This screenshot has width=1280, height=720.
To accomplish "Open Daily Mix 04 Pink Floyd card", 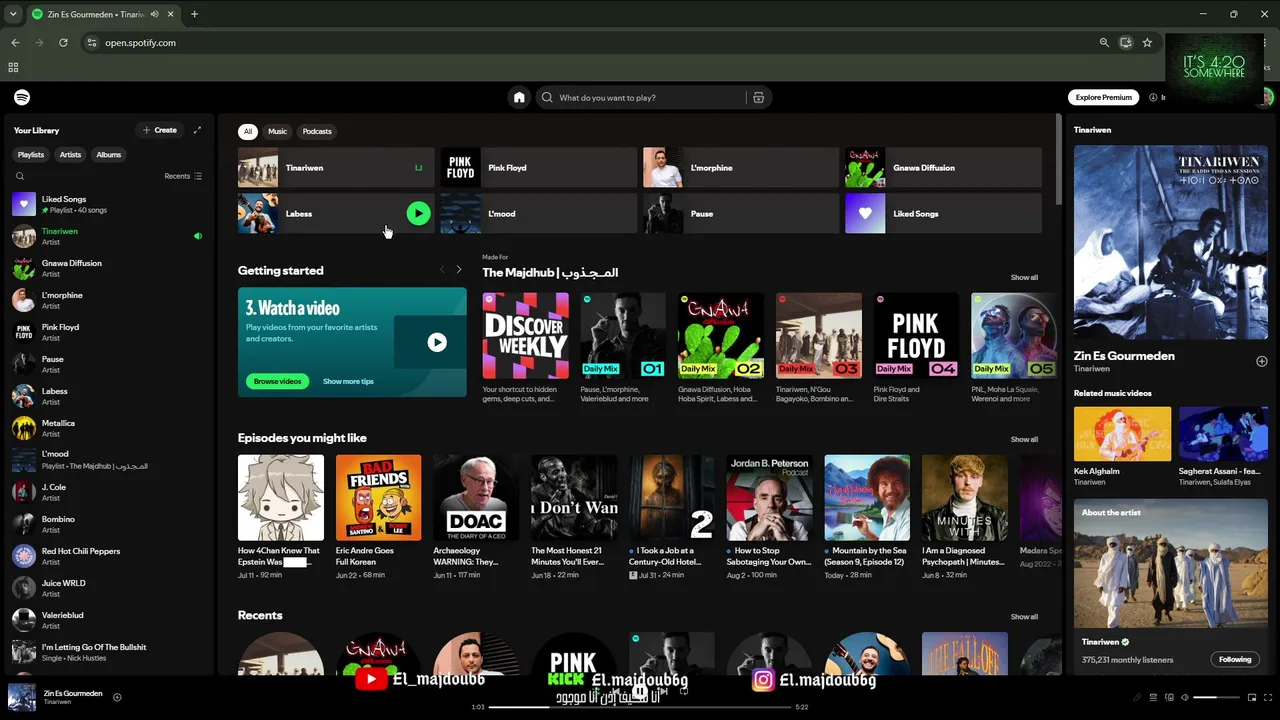I will [917, 348].
